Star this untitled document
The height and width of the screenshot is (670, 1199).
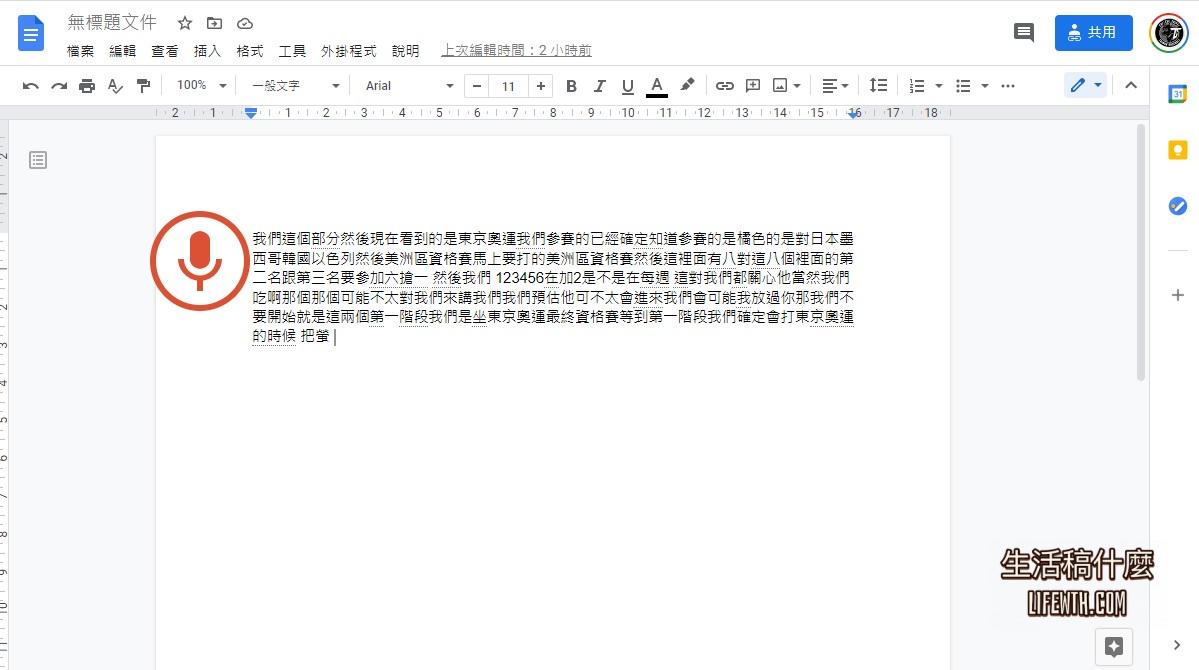[x=184, y=23]
